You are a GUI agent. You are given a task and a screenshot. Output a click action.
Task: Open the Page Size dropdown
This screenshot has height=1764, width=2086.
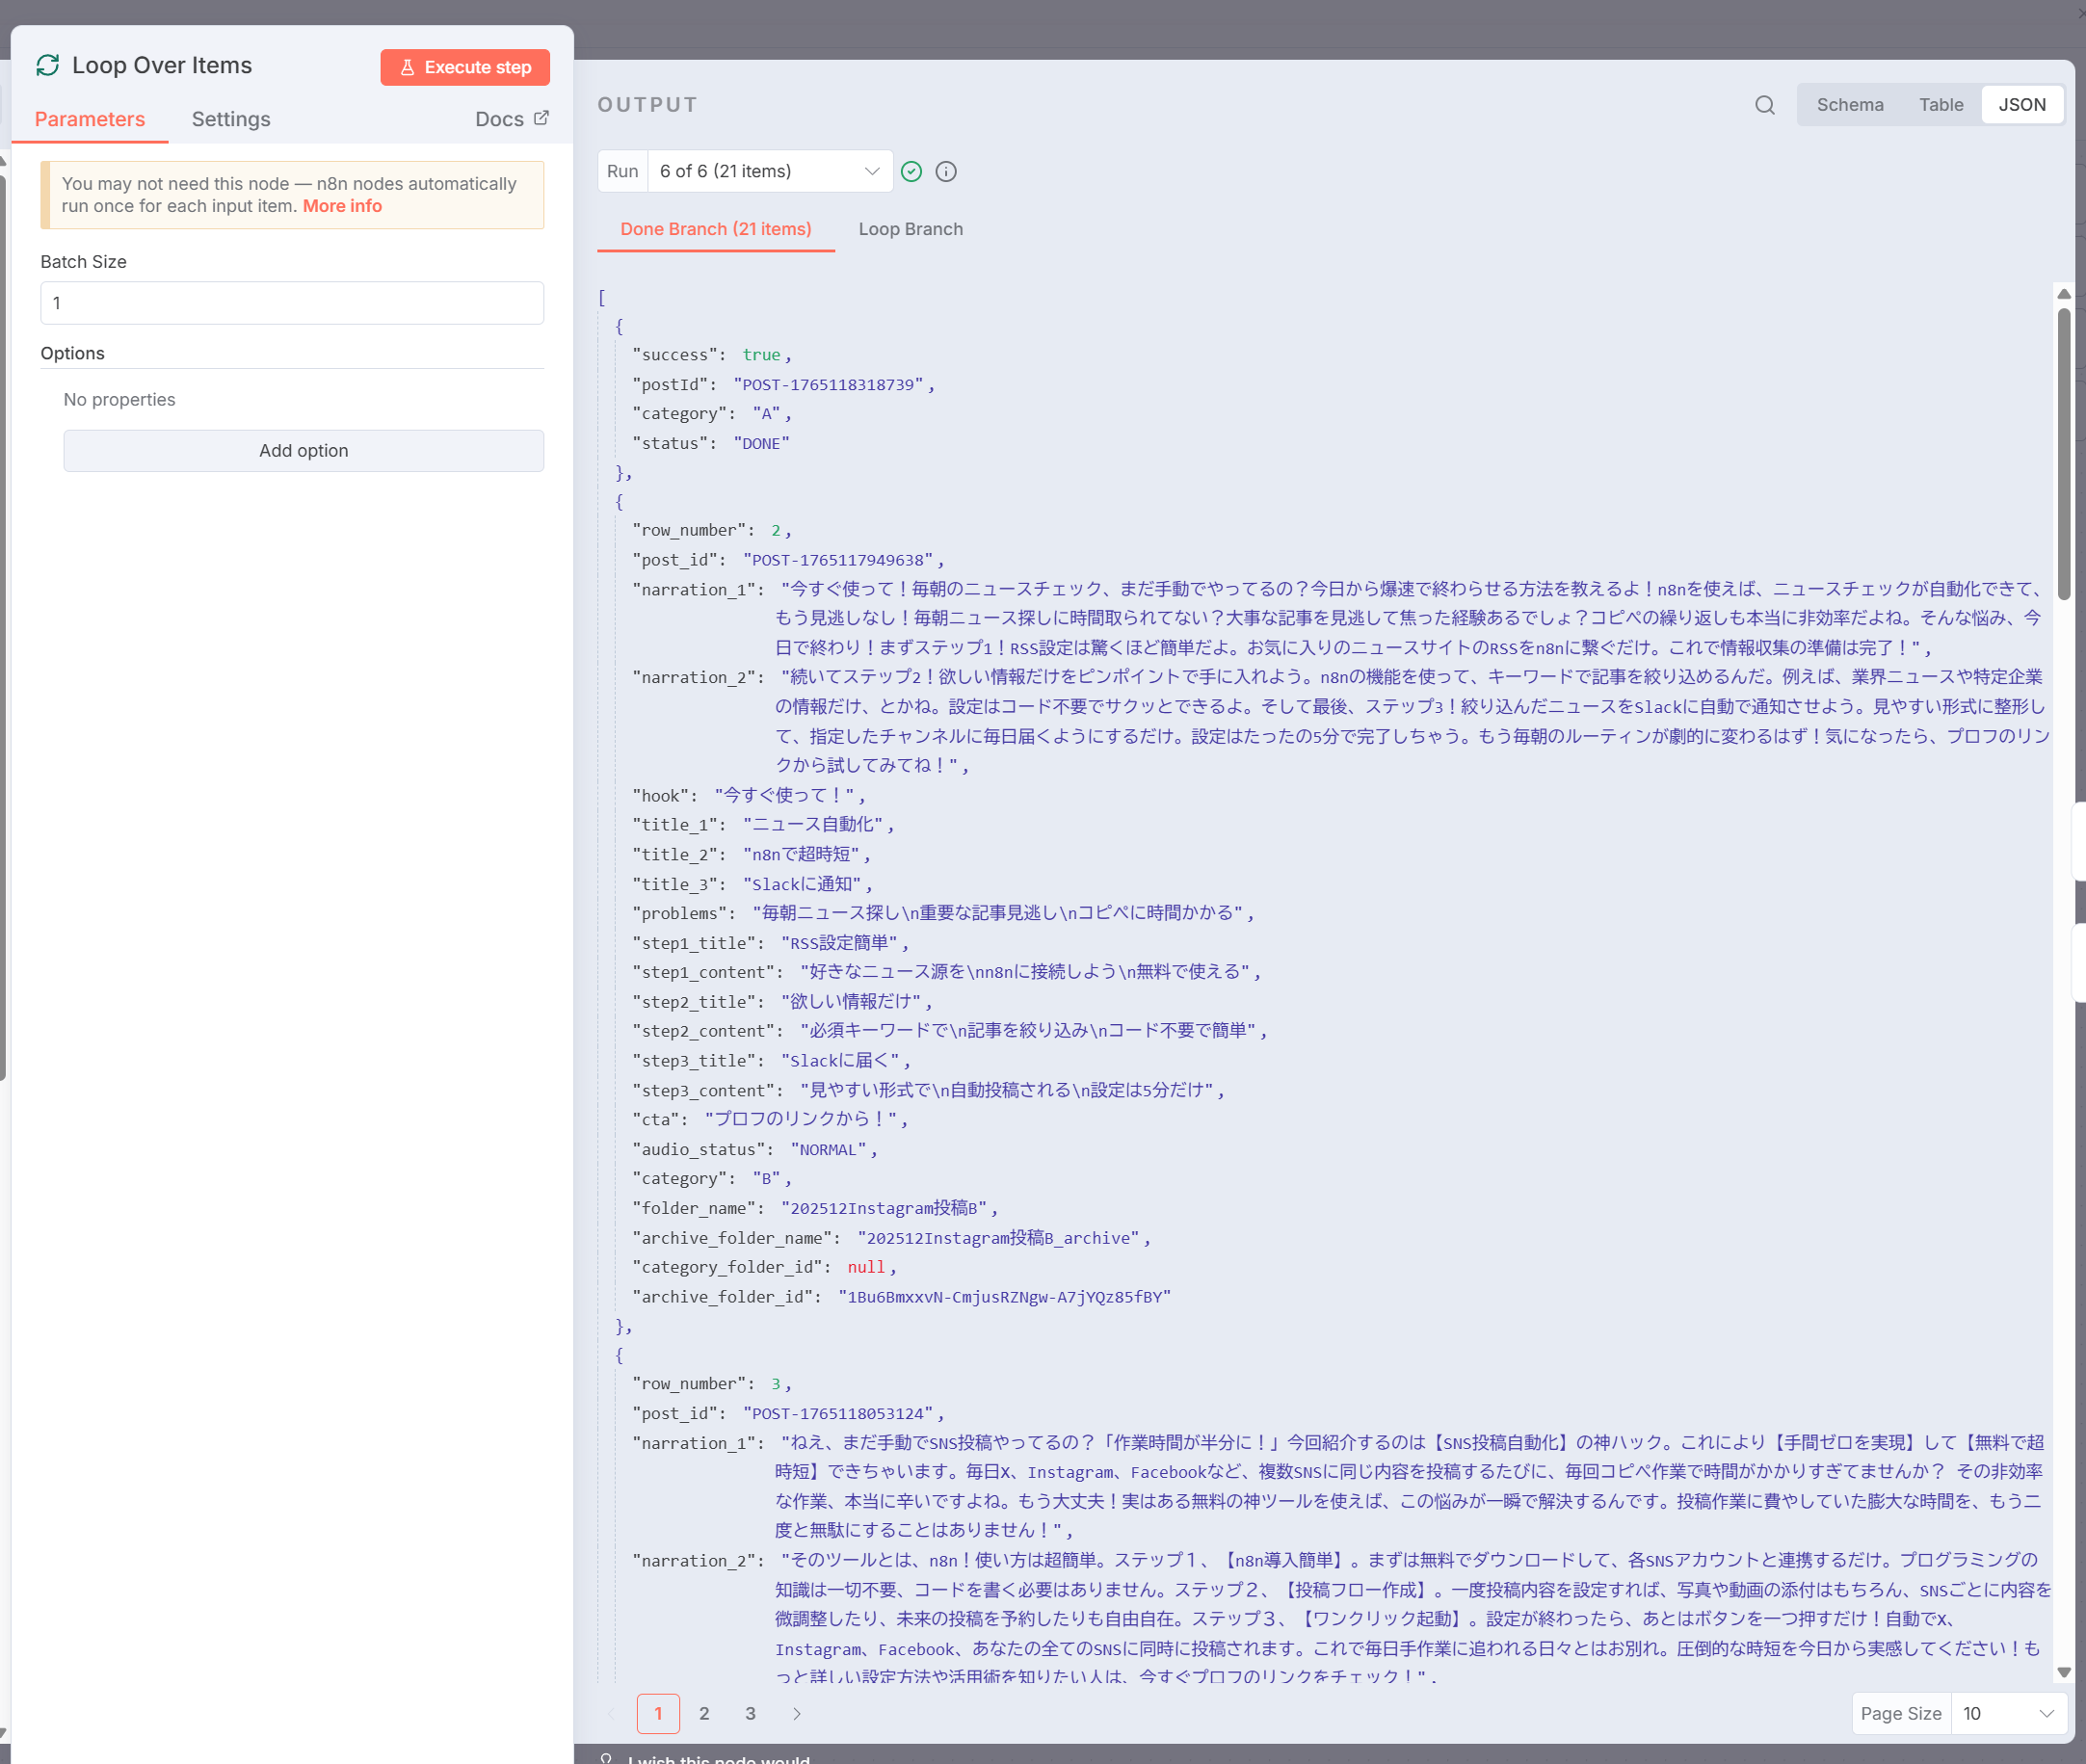2008,1713
